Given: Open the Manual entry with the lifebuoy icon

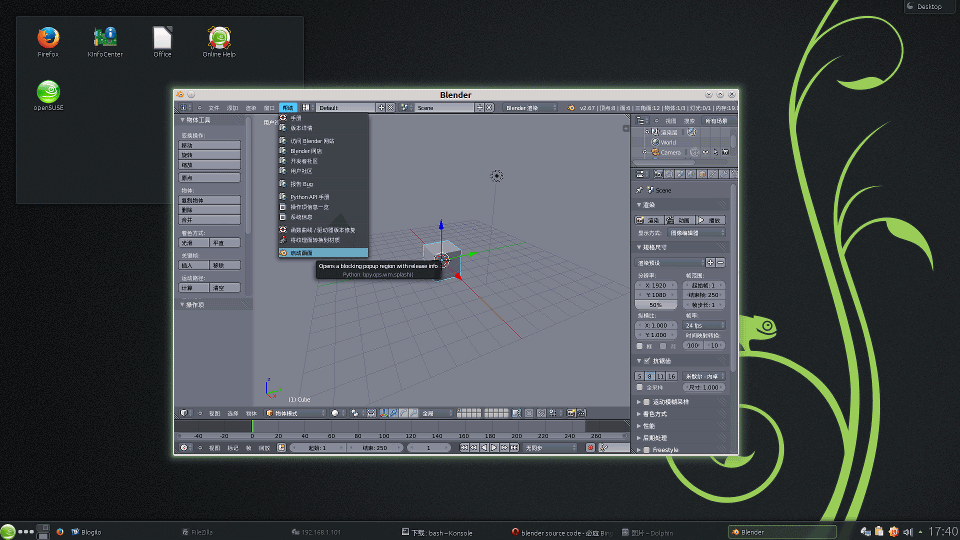Looking at the screenshot, I should [x=323, y=118].
